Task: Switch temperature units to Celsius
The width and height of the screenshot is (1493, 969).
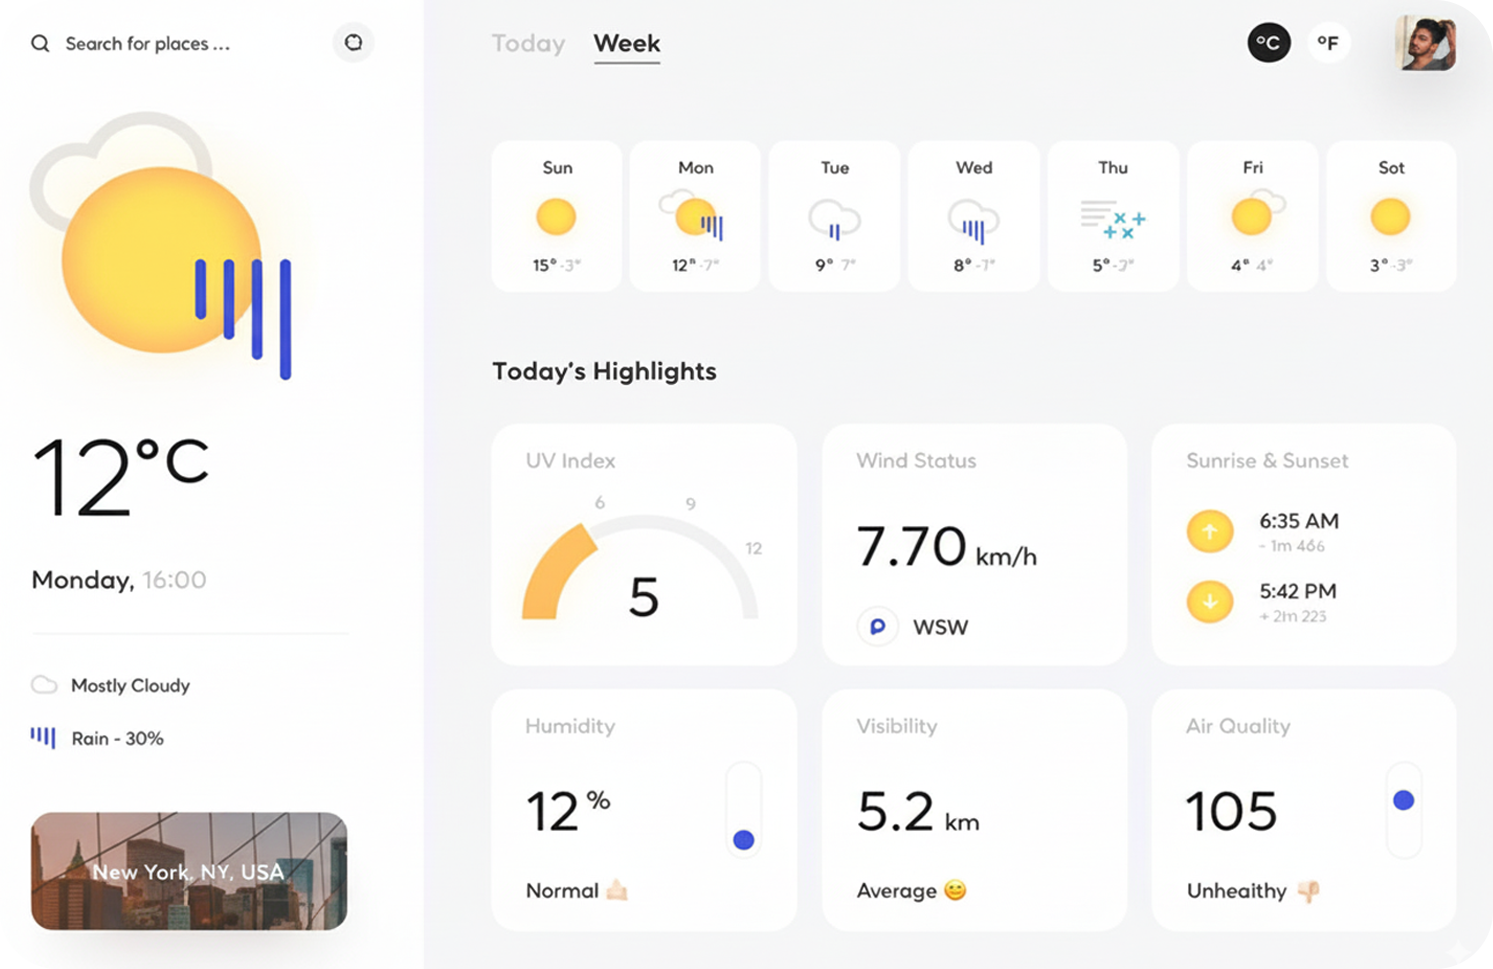Action: 1268,43
